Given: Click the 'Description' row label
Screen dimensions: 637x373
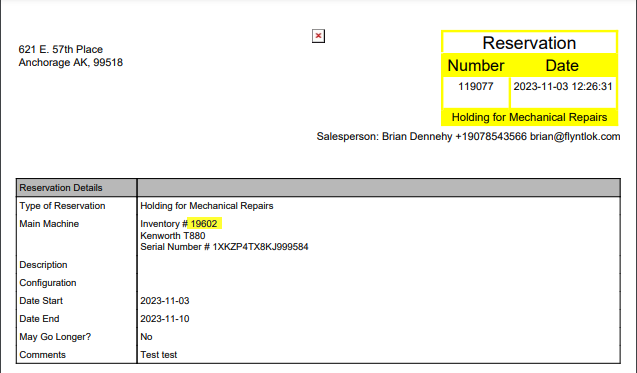Looking at the screenshot, I should click(x=43, y=265).
